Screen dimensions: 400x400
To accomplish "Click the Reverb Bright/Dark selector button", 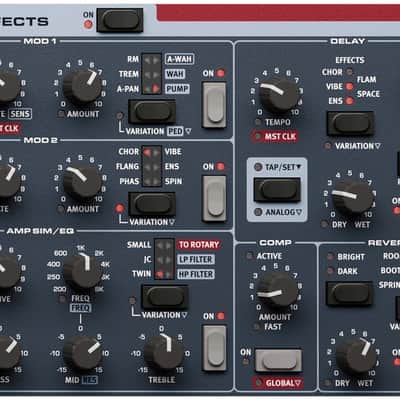I will pos(349,294).
